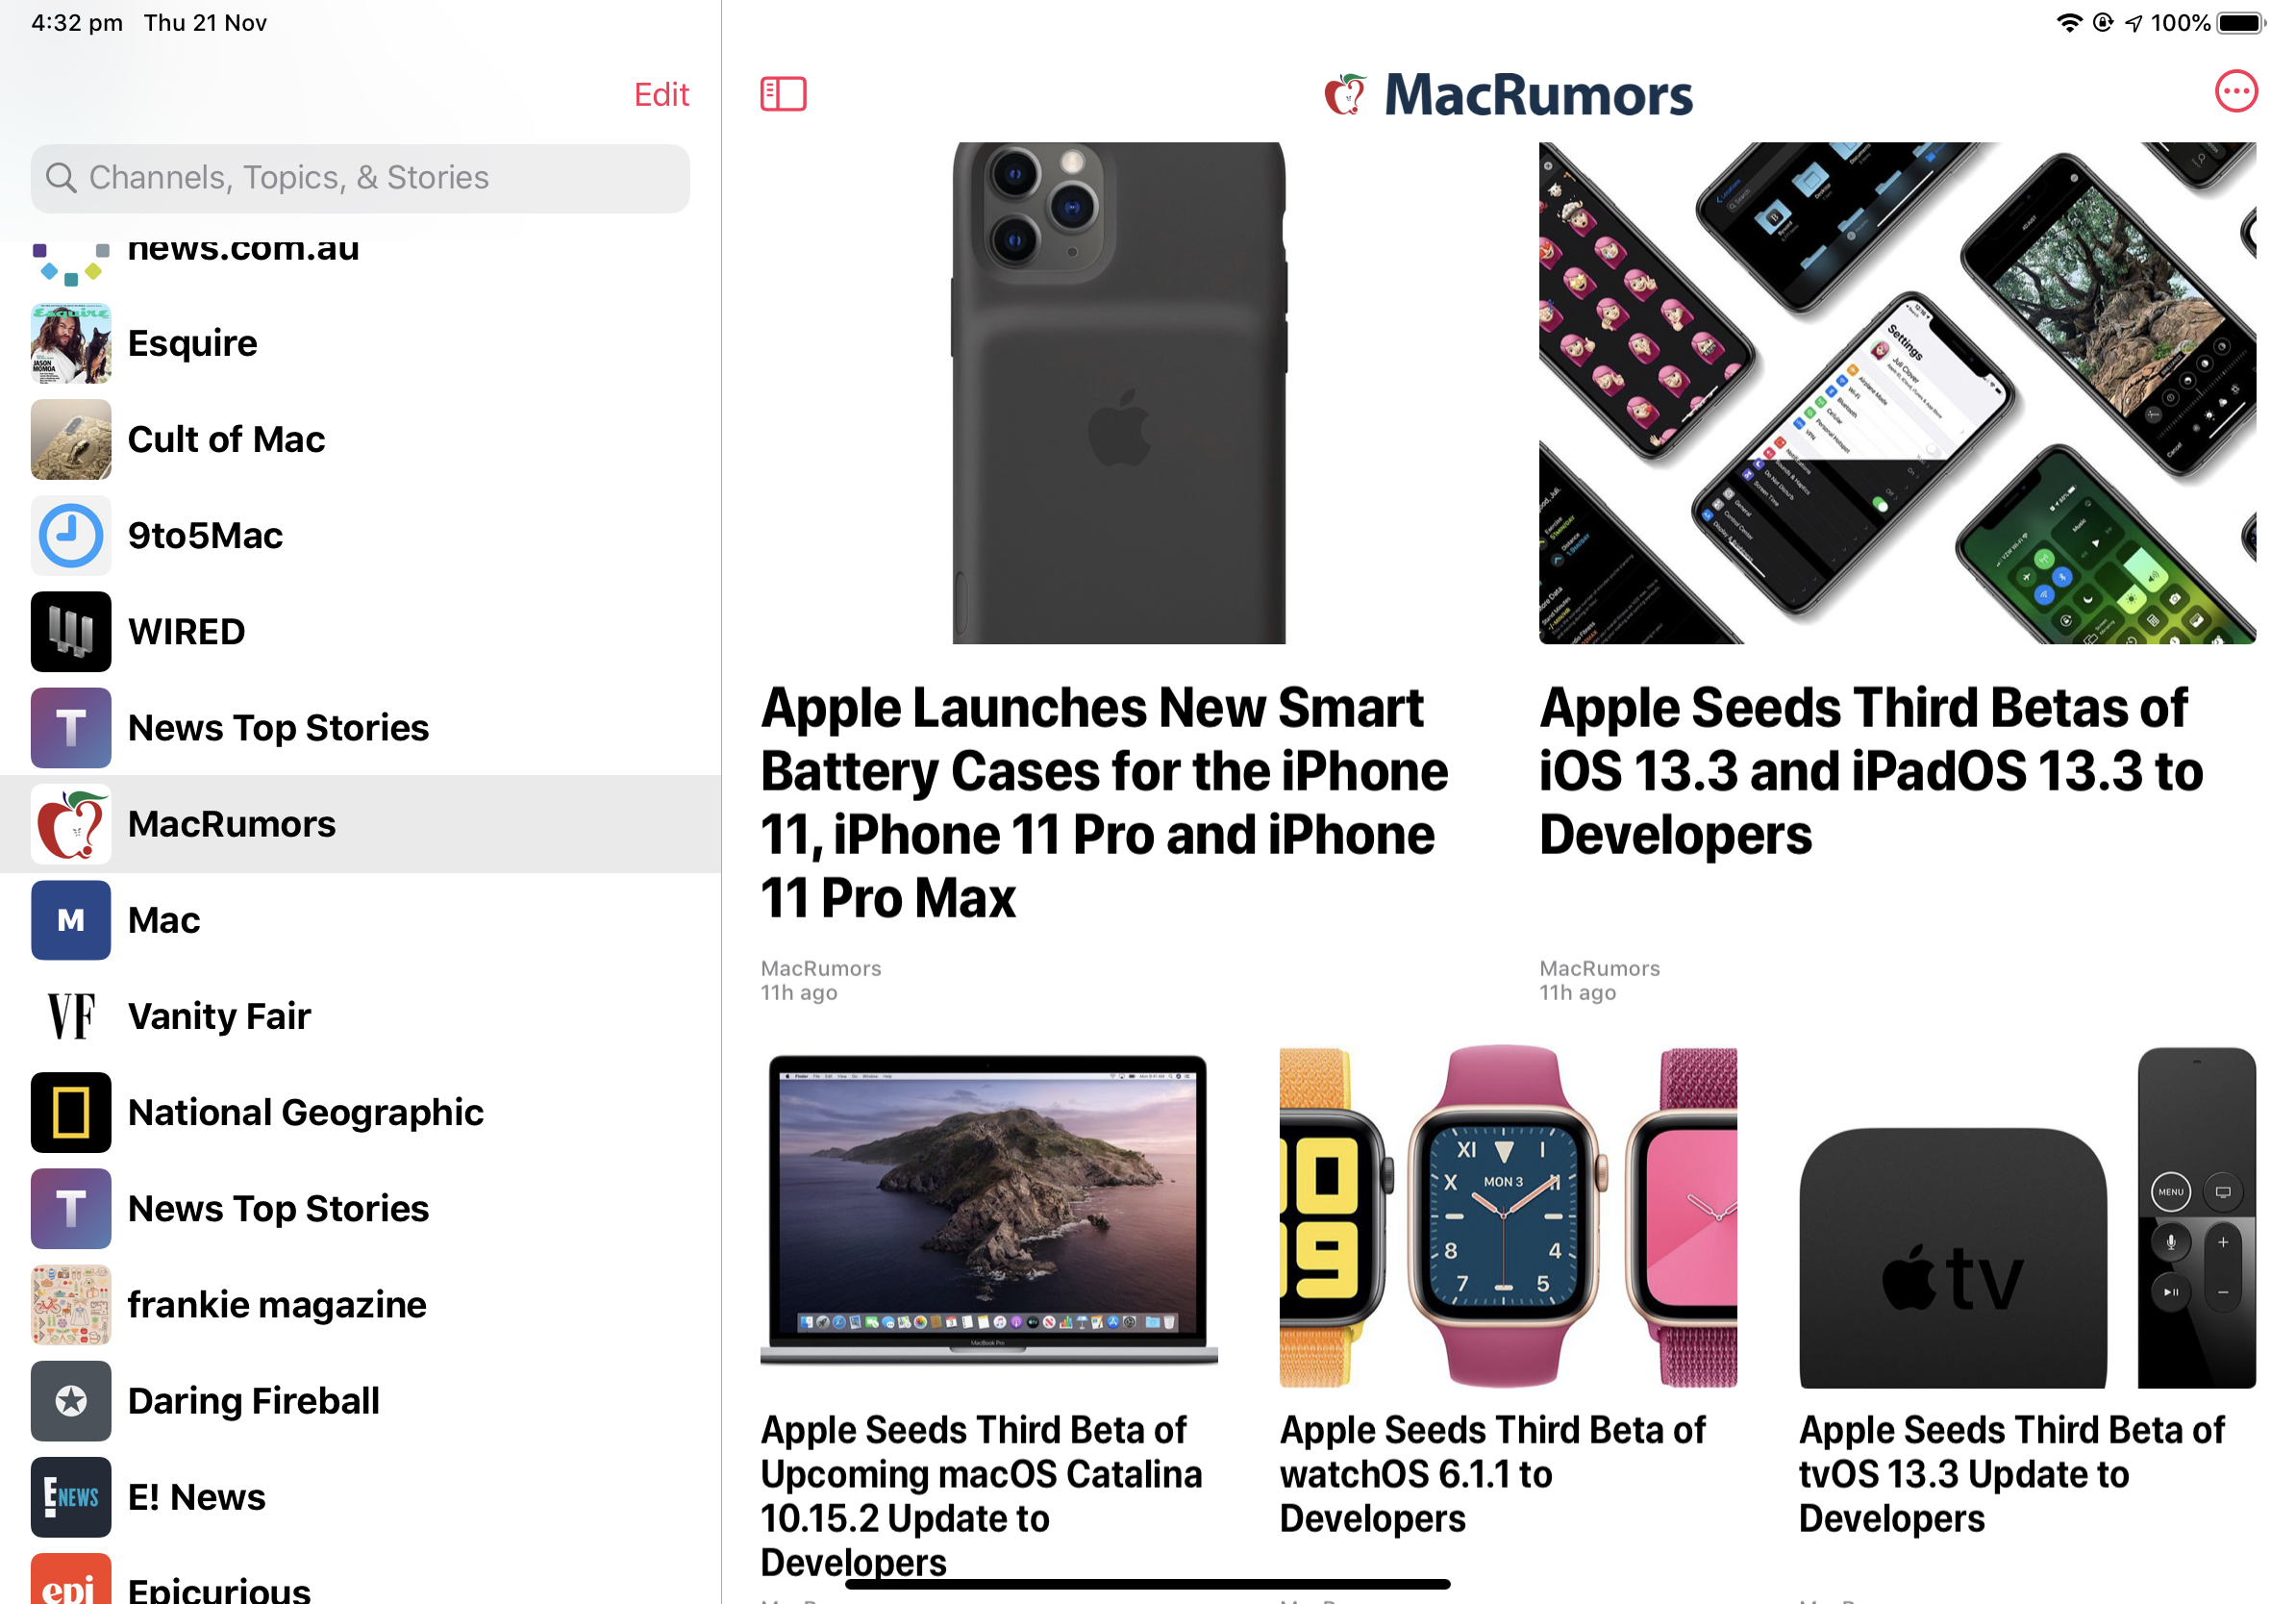This screenshot has width=2296, height=1604.
Task: Click the Channels, Topics, & Stories search field
Action: click(x=360, y=178)
